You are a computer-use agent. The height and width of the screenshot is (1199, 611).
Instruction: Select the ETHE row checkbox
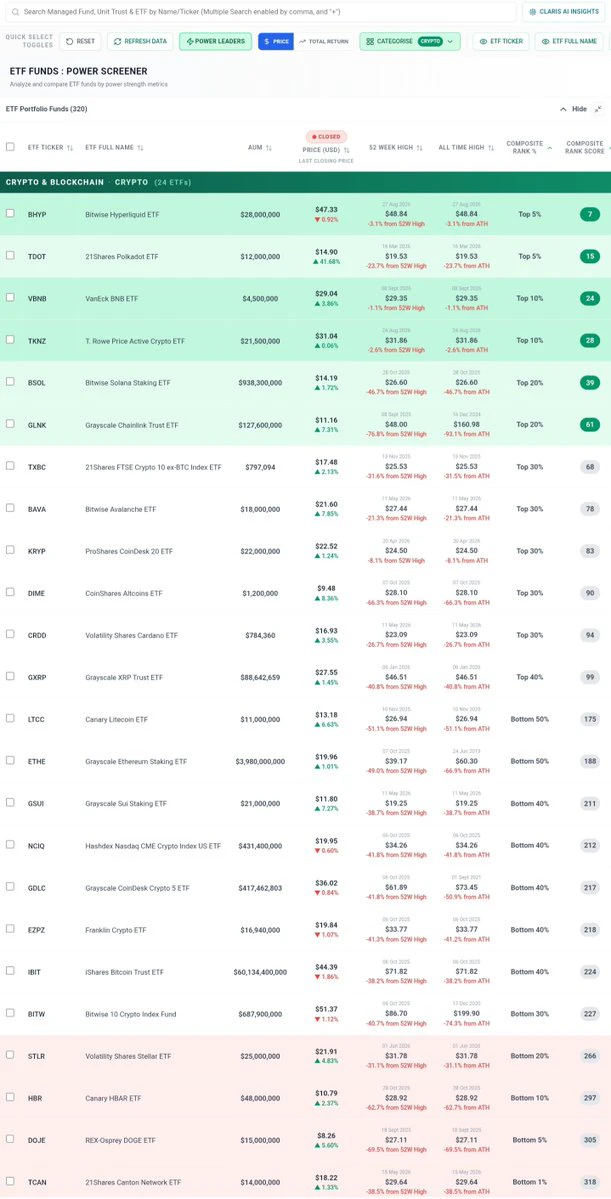tap(10, 760)
